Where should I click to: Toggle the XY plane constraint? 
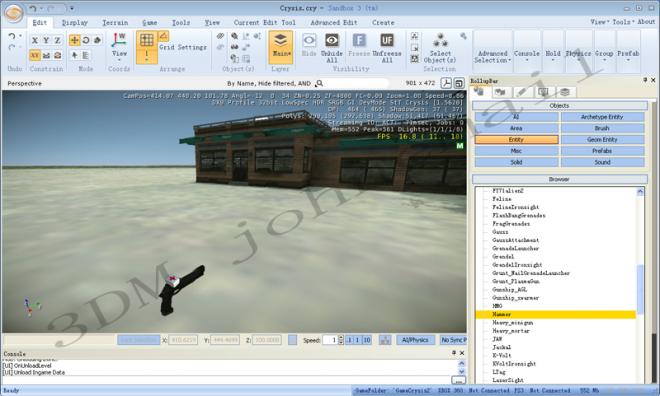[x=35, y=55]
